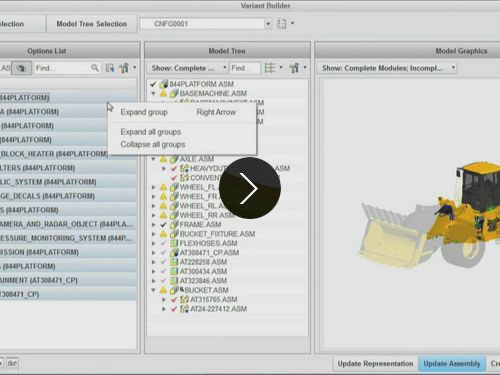Toggle the red checkmark beside AT315765.ASM

[x=174, y=300]
